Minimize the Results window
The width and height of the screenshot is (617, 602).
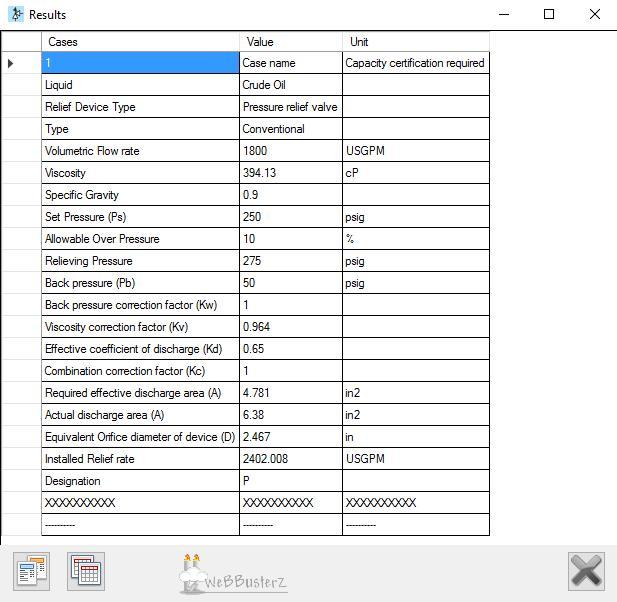[504, 15]
